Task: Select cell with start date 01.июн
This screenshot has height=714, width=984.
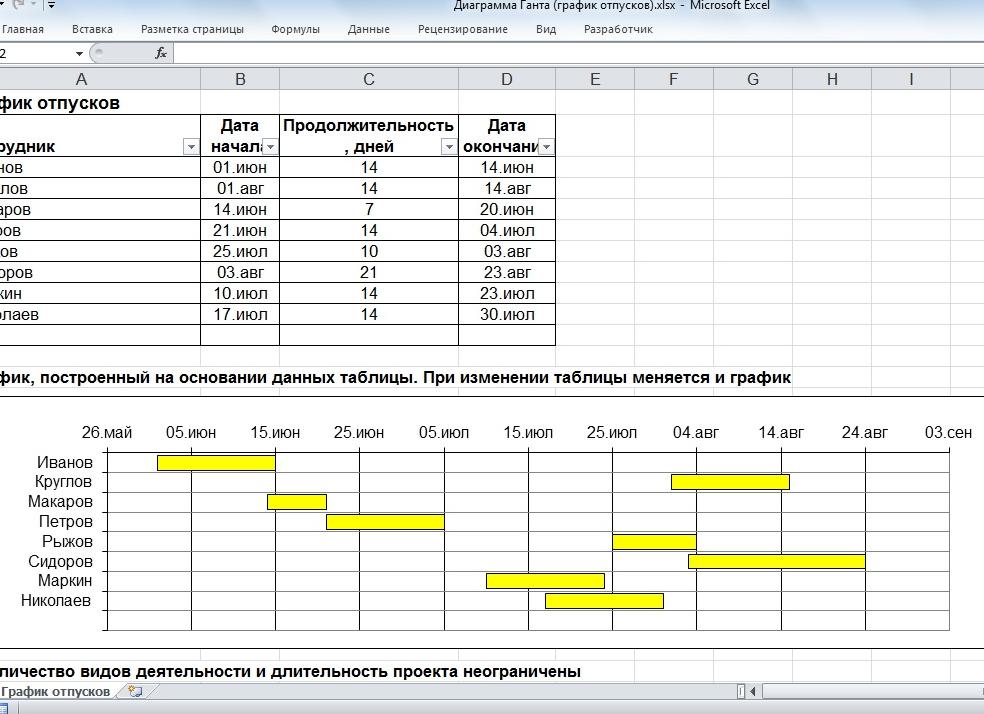Action: tap(240, 168)
